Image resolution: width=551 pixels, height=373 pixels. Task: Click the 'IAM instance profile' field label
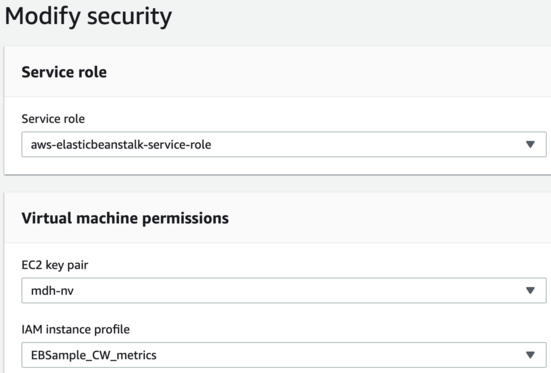pos(76,329)
